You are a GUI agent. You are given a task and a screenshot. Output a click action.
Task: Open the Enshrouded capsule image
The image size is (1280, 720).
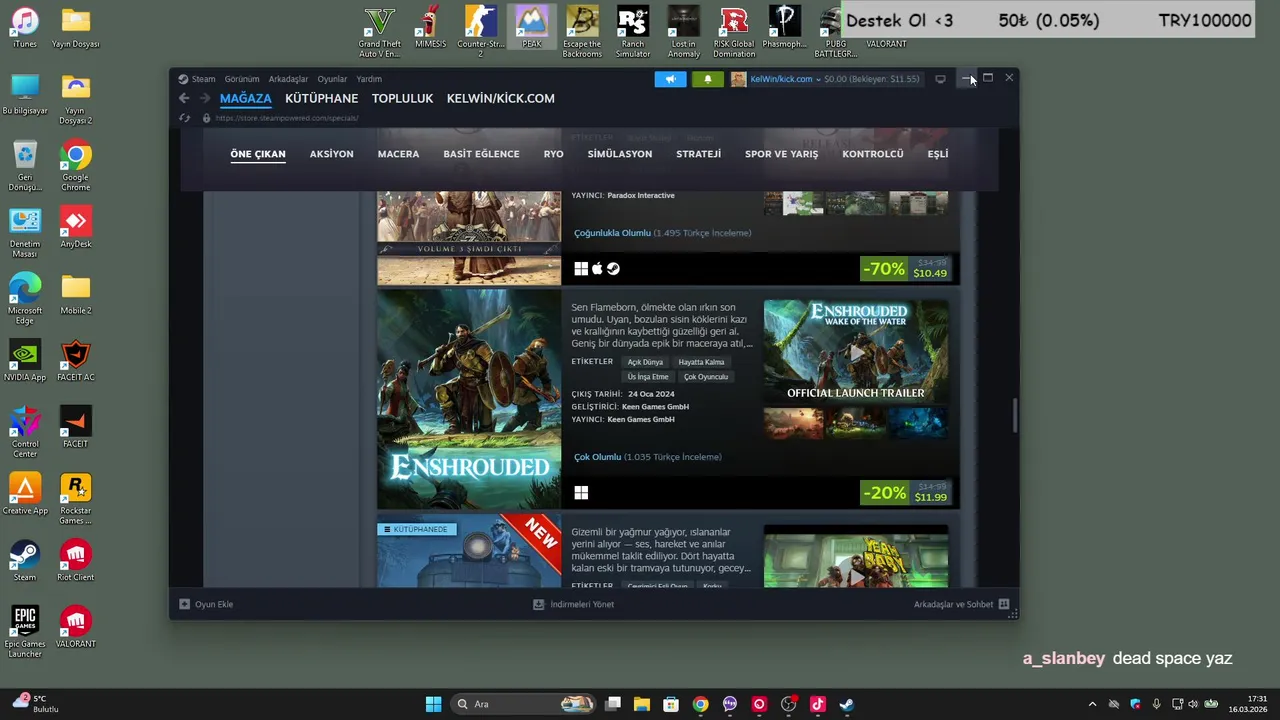[469, 399]
